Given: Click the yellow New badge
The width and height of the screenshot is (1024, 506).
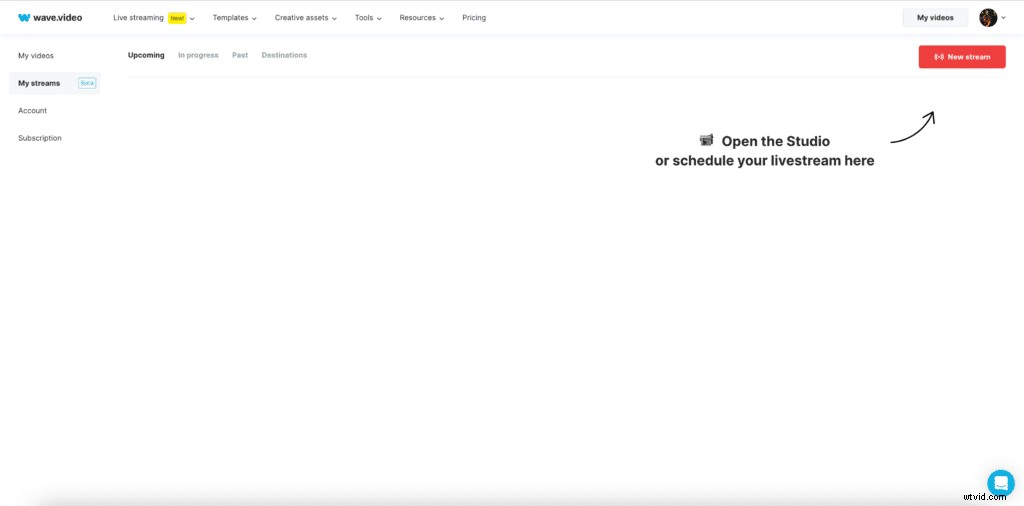Looking at the screenshot, I should tap(177, 18).
